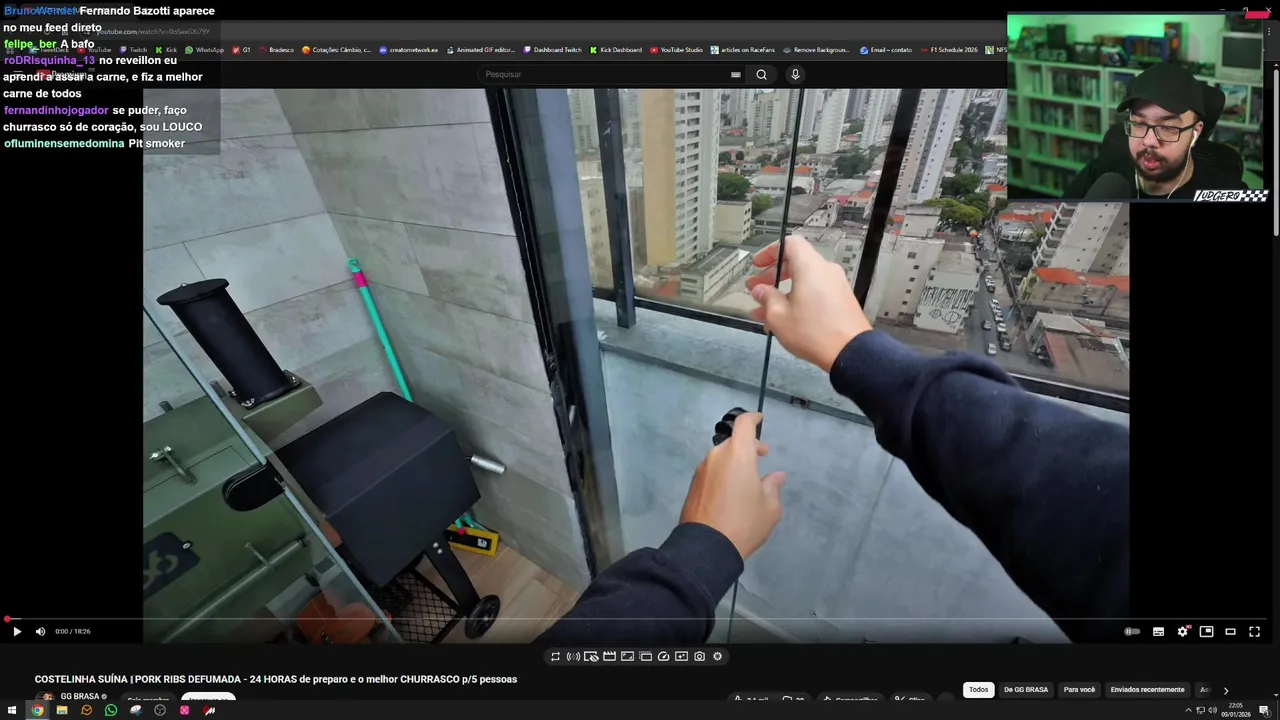
Task: Open the YouTube Studio bookmark
Action: click(x=676, y=50)
